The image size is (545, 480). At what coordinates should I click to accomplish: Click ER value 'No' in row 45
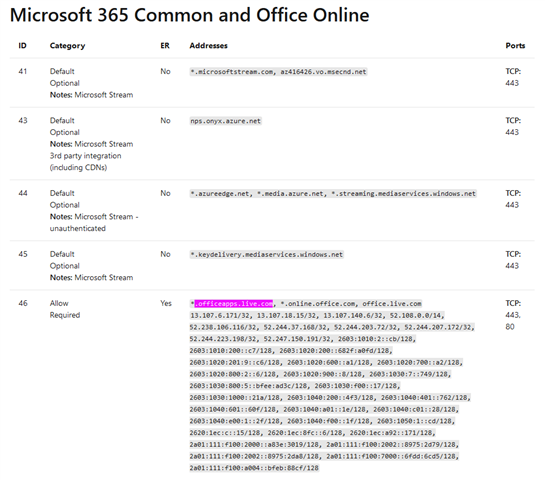pyautogui.click(x=165, y=254)
